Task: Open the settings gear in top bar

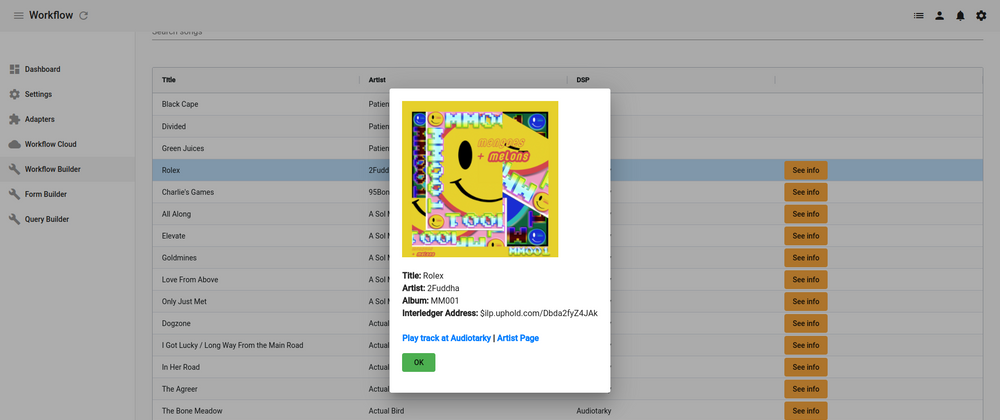Action: click(x=981, y=15)
